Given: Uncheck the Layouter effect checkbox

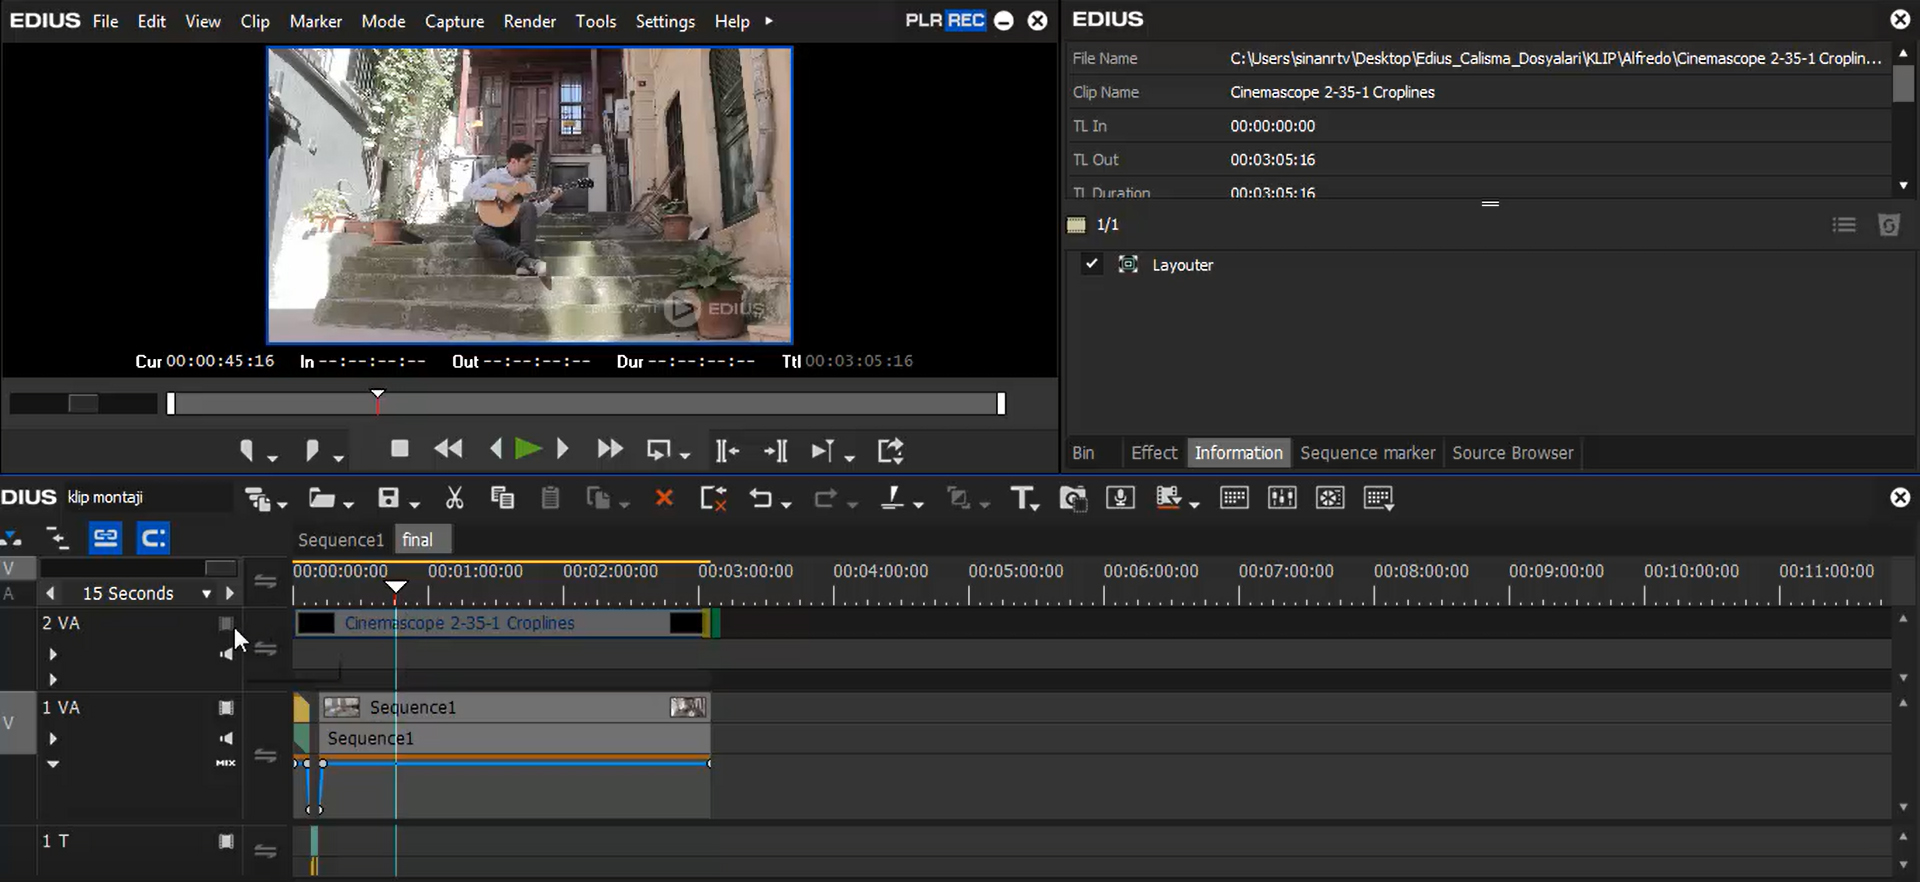Looking at the screenshot, I should 1092,264.
